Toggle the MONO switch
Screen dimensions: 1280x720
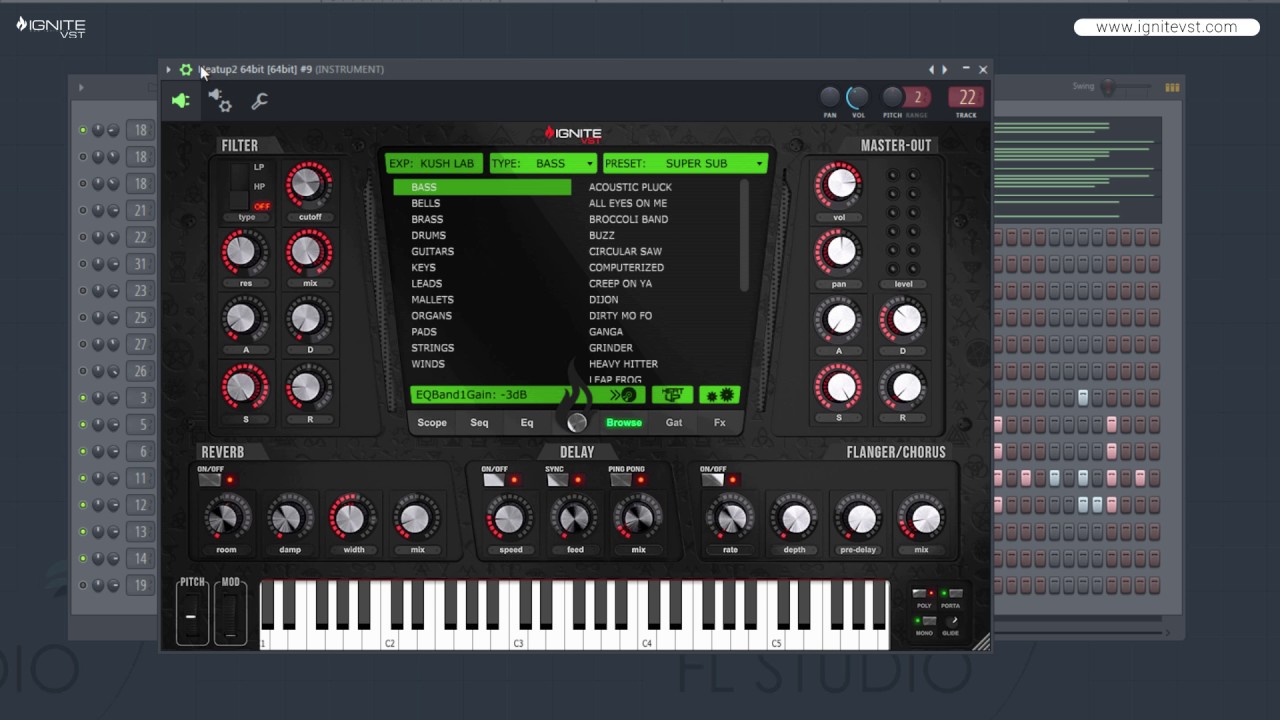tap(928, 621)
